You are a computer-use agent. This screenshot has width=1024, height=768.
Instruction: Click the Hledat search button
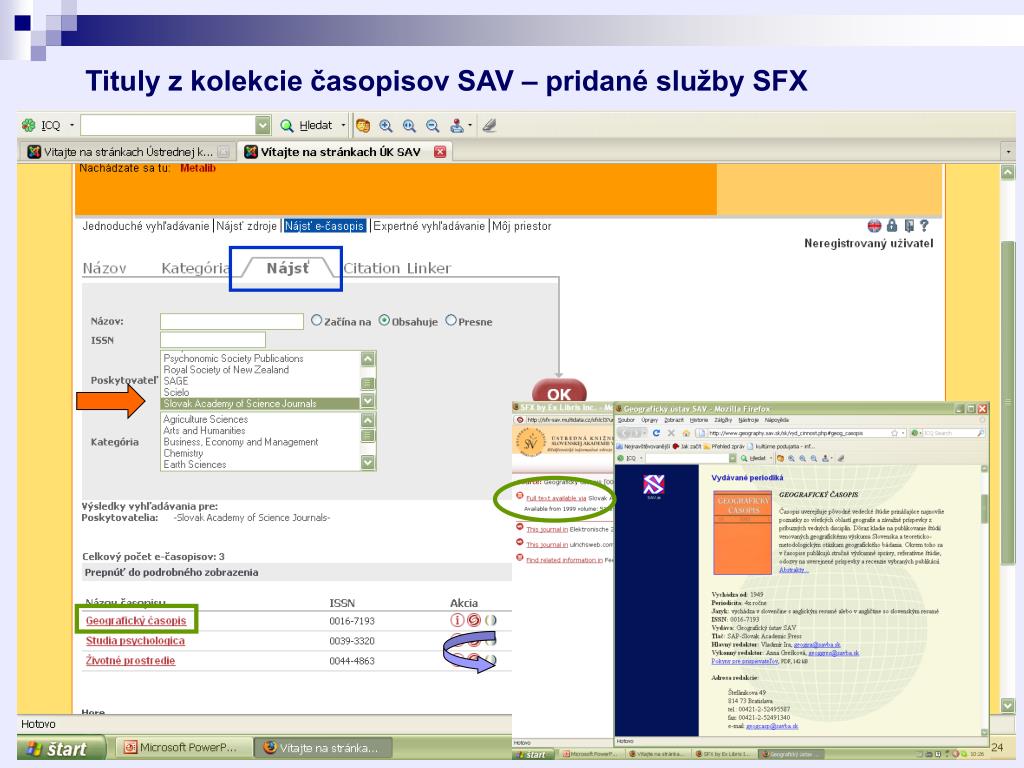(306, 125)
